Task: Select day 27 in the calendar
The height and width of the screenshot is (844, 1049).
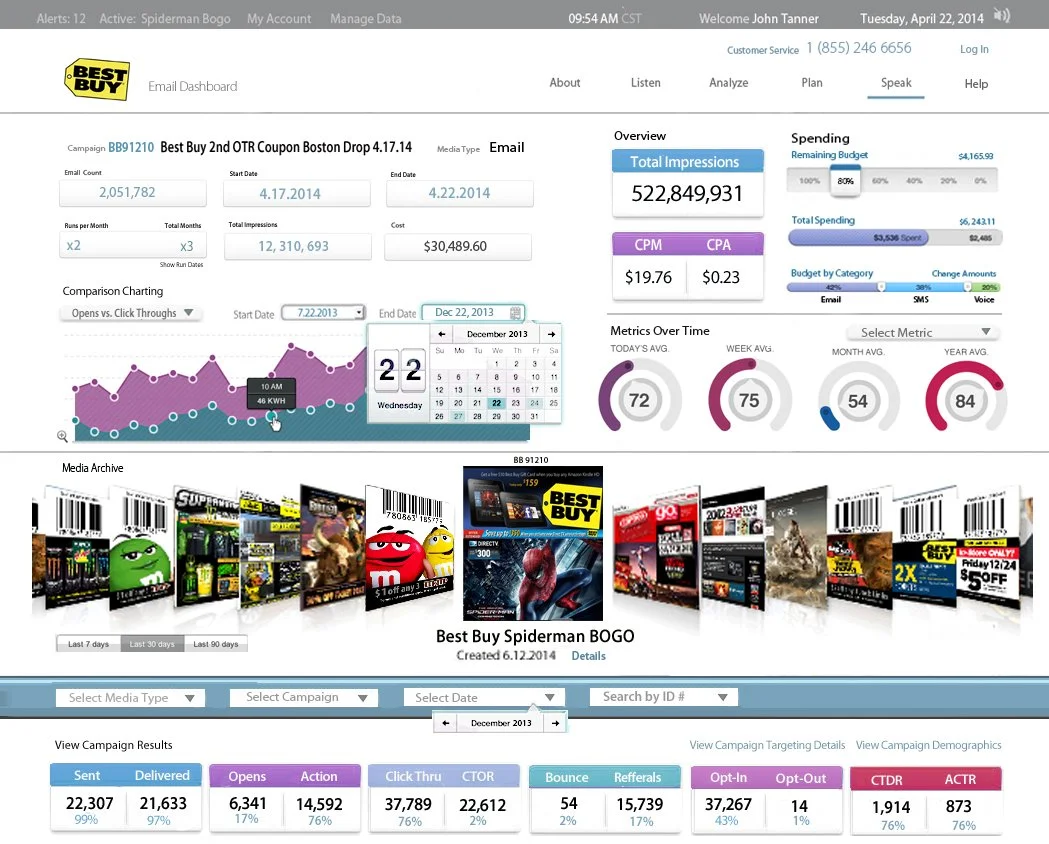Action: [458, 416]
